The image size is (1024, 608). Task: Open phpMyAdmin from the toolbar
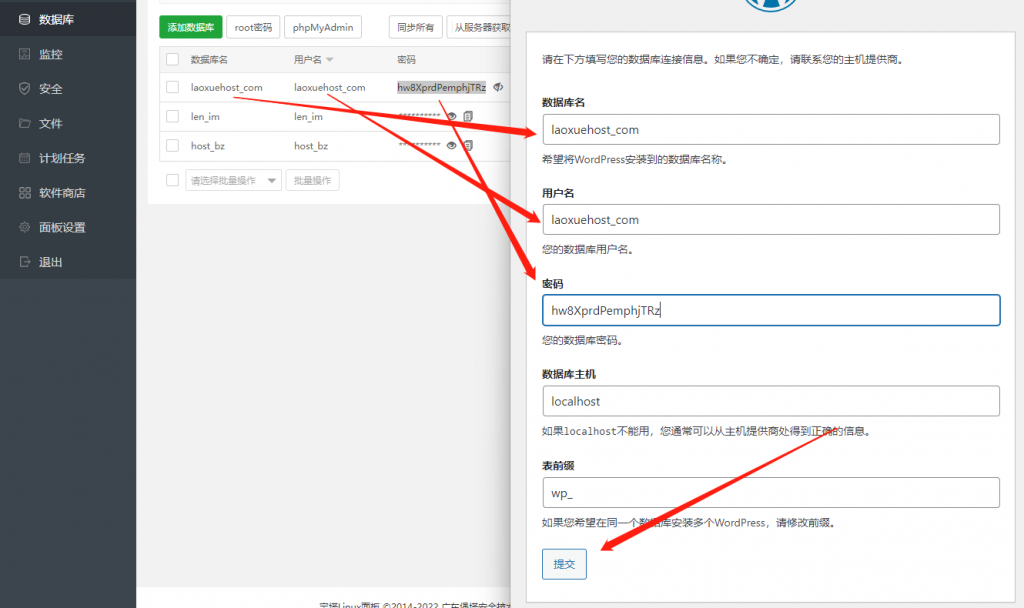pos(322,28)
